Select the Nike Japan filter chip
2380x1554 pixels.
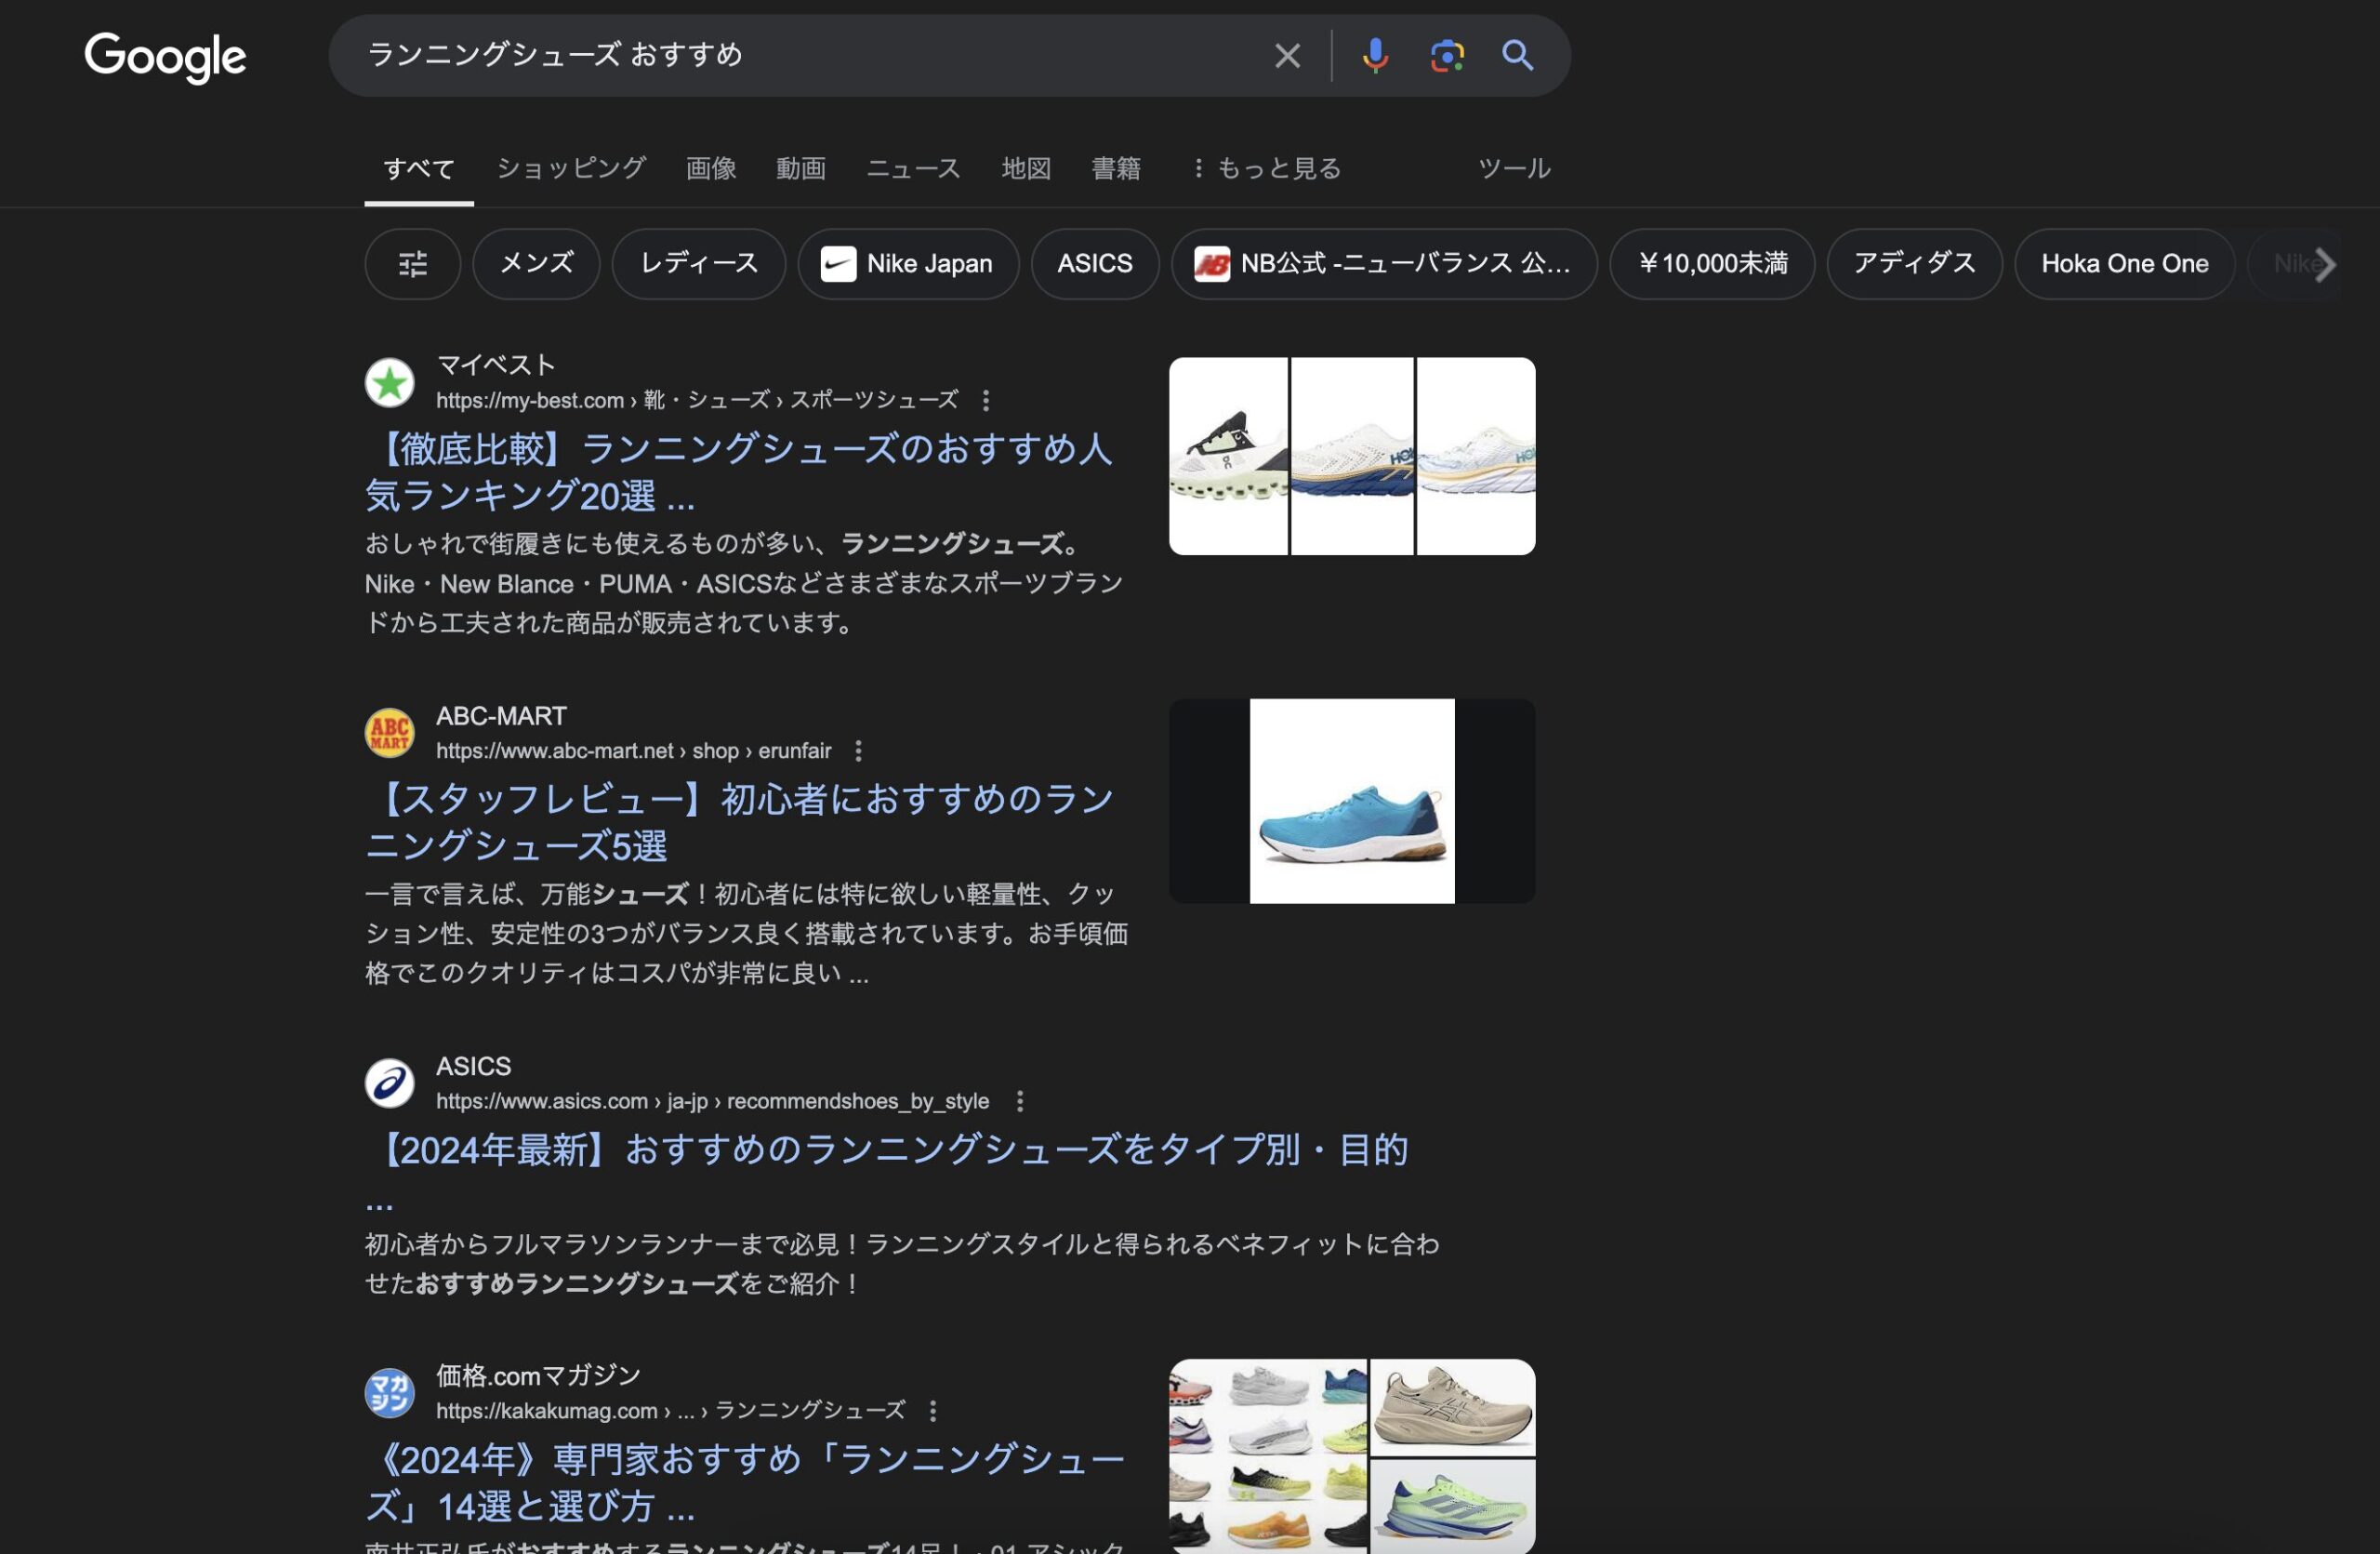click(x=908, y=264)
